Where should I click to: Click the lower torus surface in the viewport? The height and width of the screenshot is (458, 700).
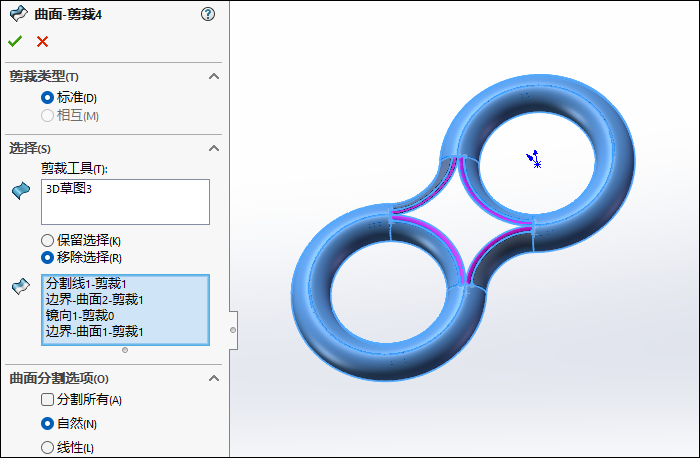point(312,312)
